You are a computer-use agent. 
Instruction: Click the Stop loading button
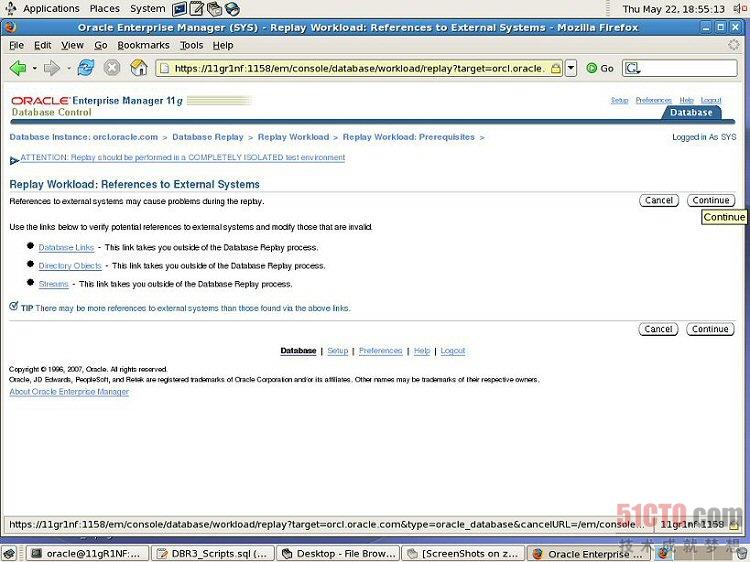[x=112, y=68]
